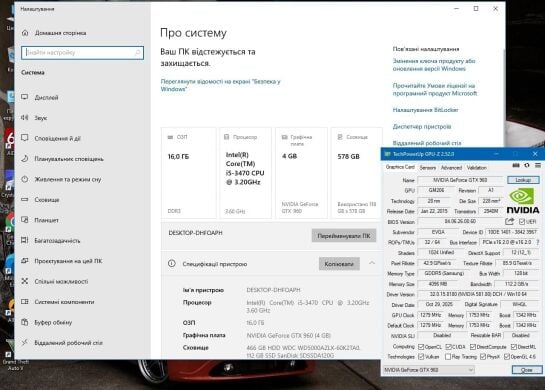Switch to the Advanced tab in GPU-Z
Screen dimensions: 545x390
(451, 168)
